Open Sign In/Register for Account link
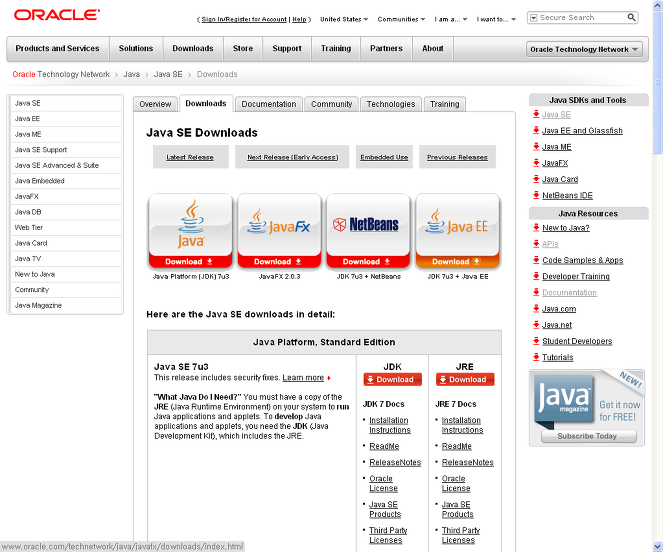663x552 pixels. [244, 19]
